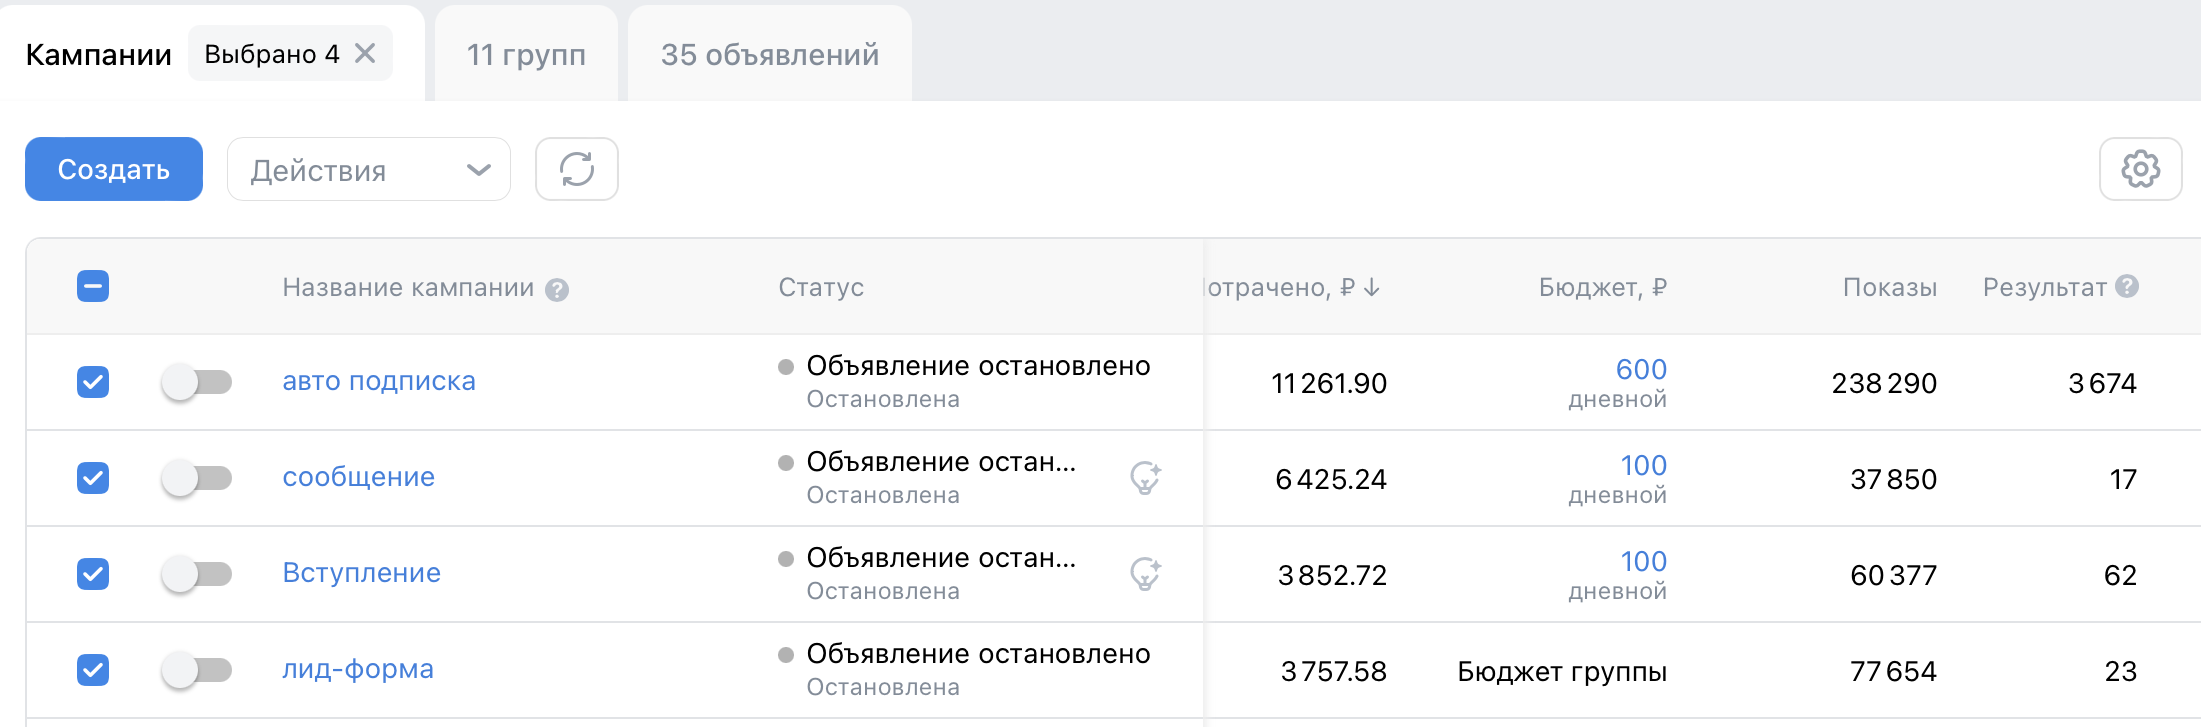Screen dimensions: 2201x727
Task: Click the Создать button
Action: coord(114,169)
